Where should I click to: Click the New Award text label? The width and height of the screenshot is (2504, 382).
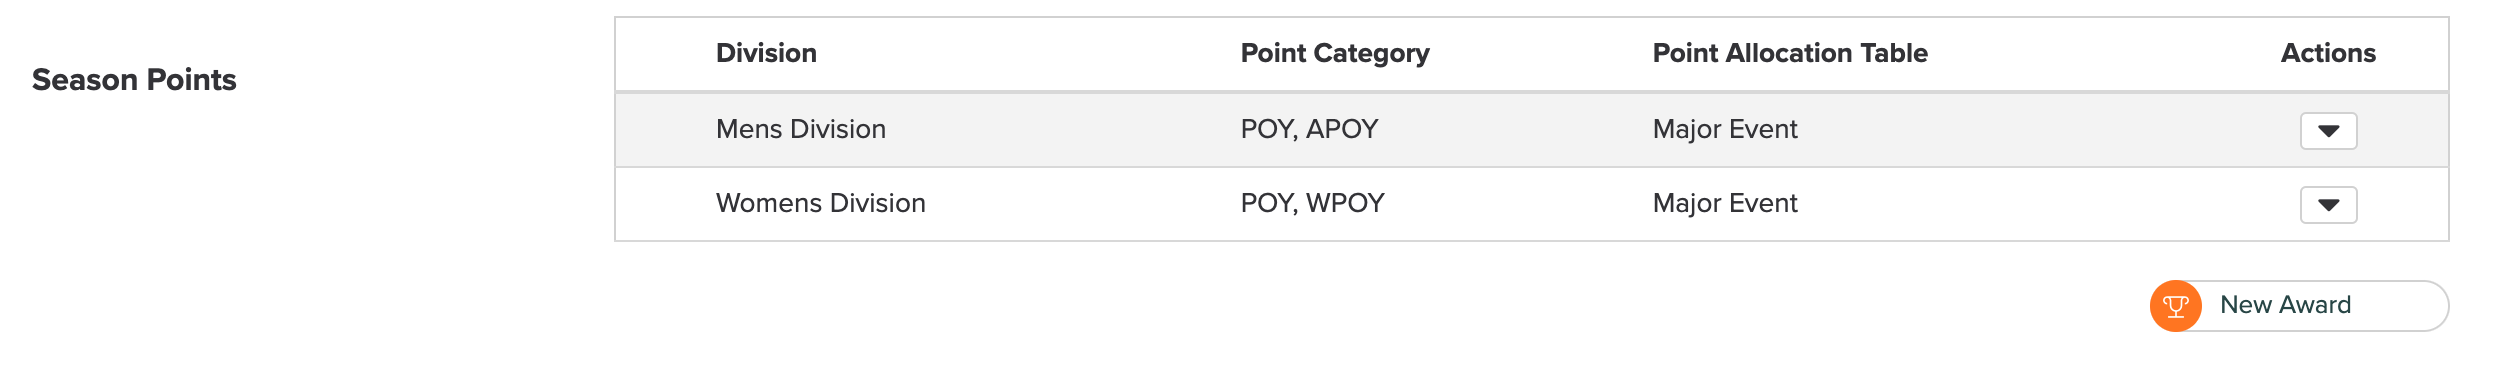tap(2285, 305)
